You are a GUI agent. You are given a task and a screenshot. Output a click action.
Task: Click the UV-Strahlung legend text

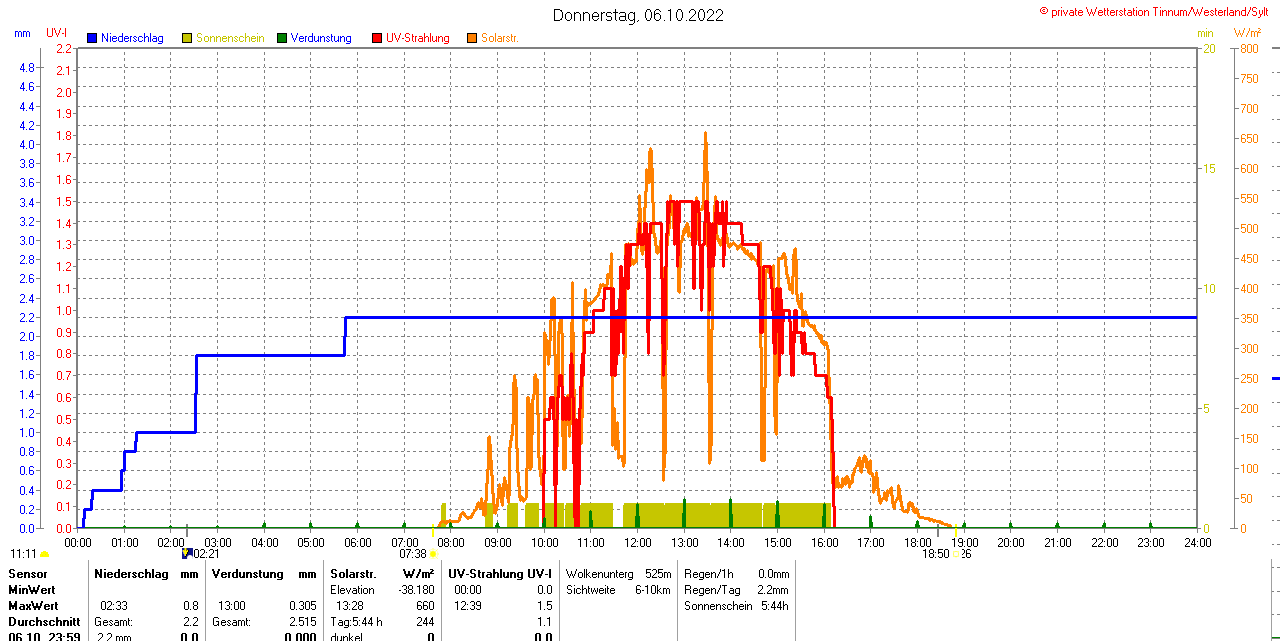click(x=421, y=38)
